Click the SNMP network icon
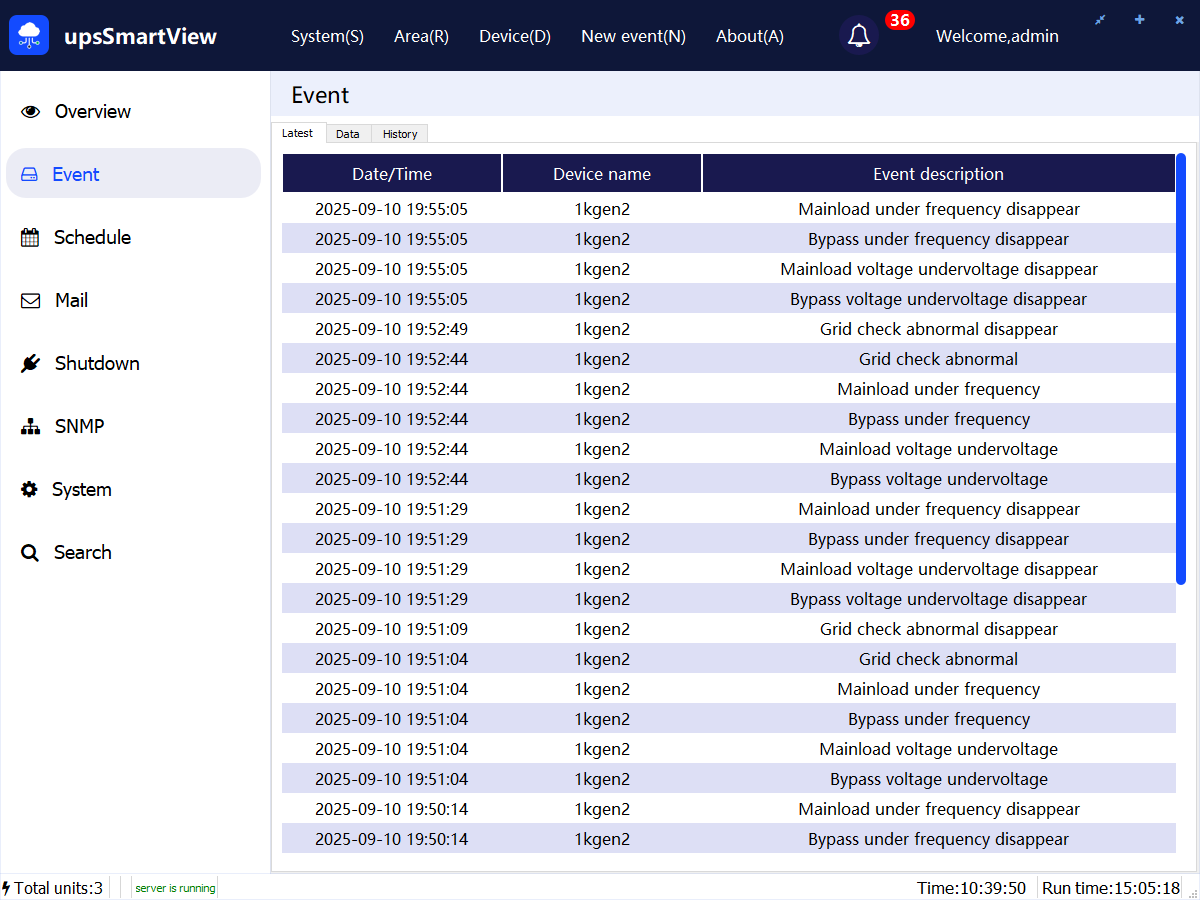 31,427
